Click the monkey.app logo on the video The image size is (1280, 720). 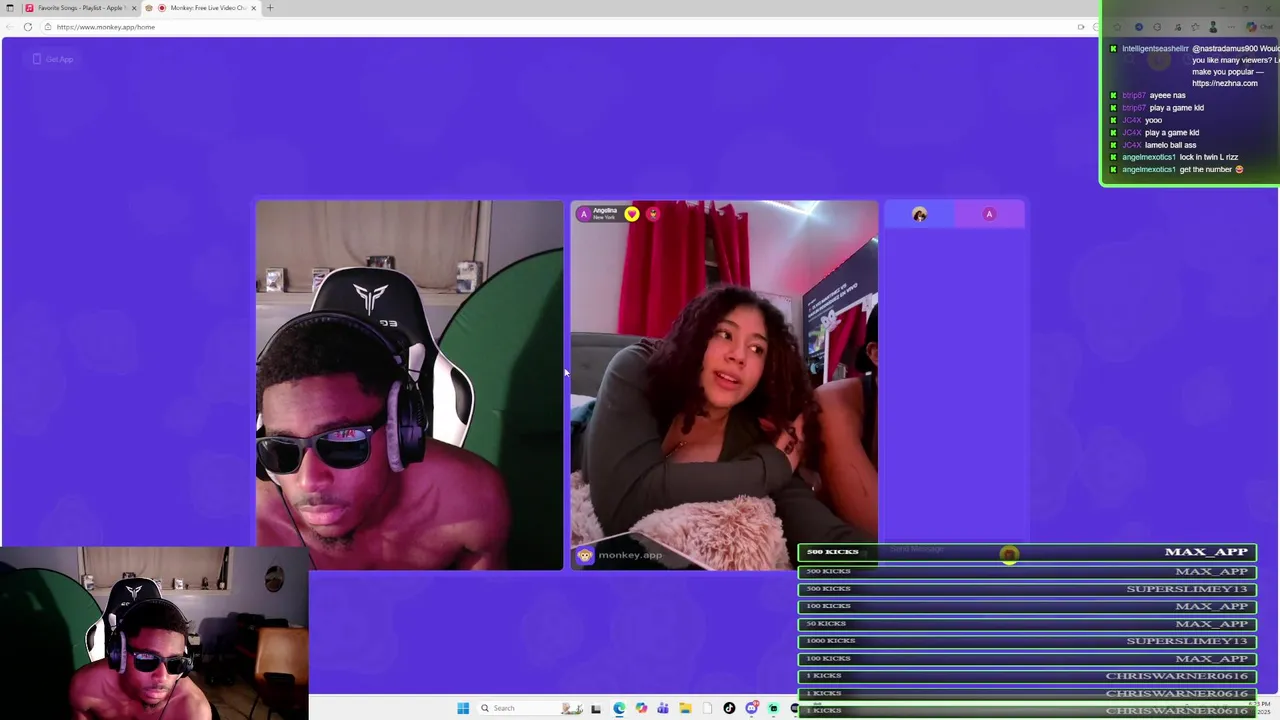tap(620, 555)
